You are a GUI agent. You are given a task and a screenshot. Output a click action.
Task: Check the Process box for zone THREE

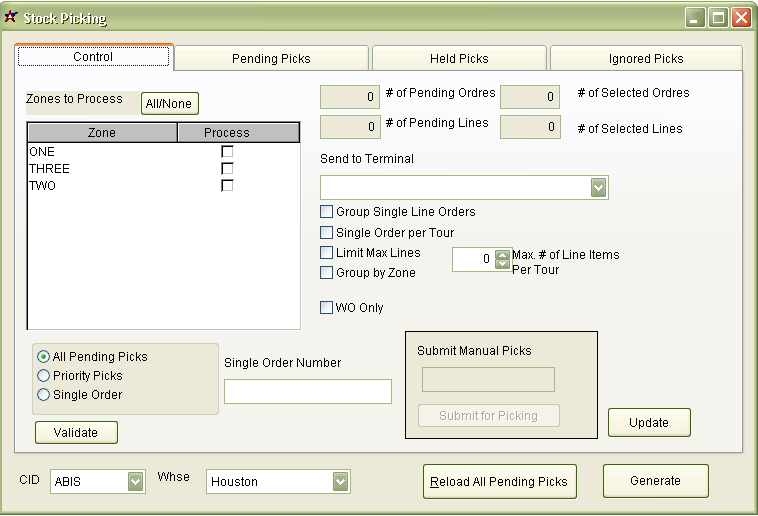[227, 169]
